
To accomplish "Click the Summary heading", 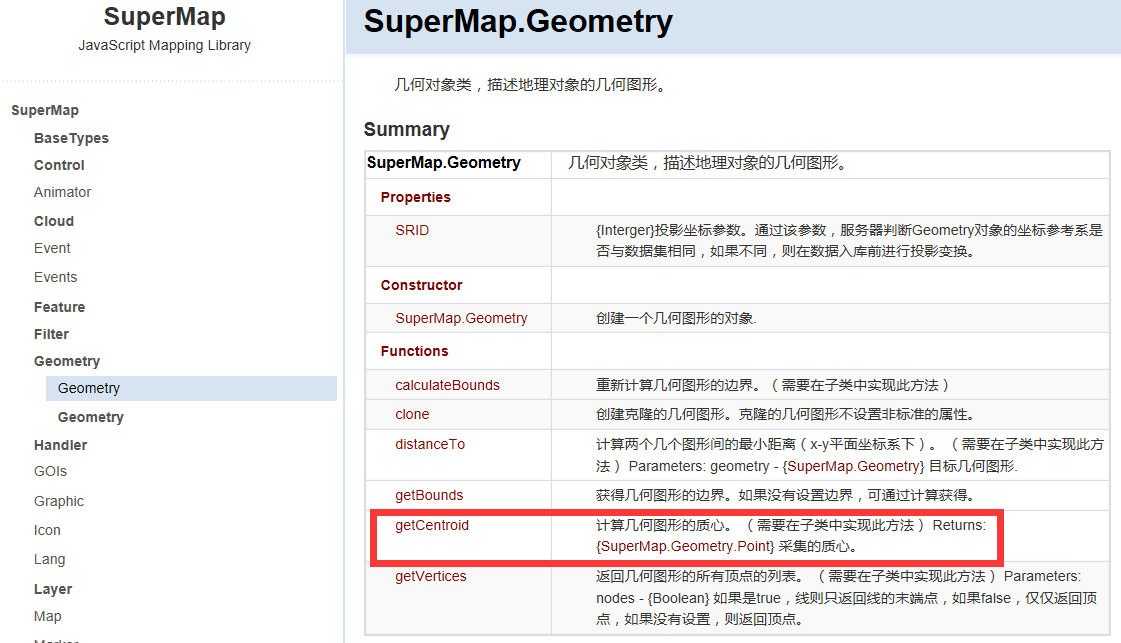I will [406, 129].
